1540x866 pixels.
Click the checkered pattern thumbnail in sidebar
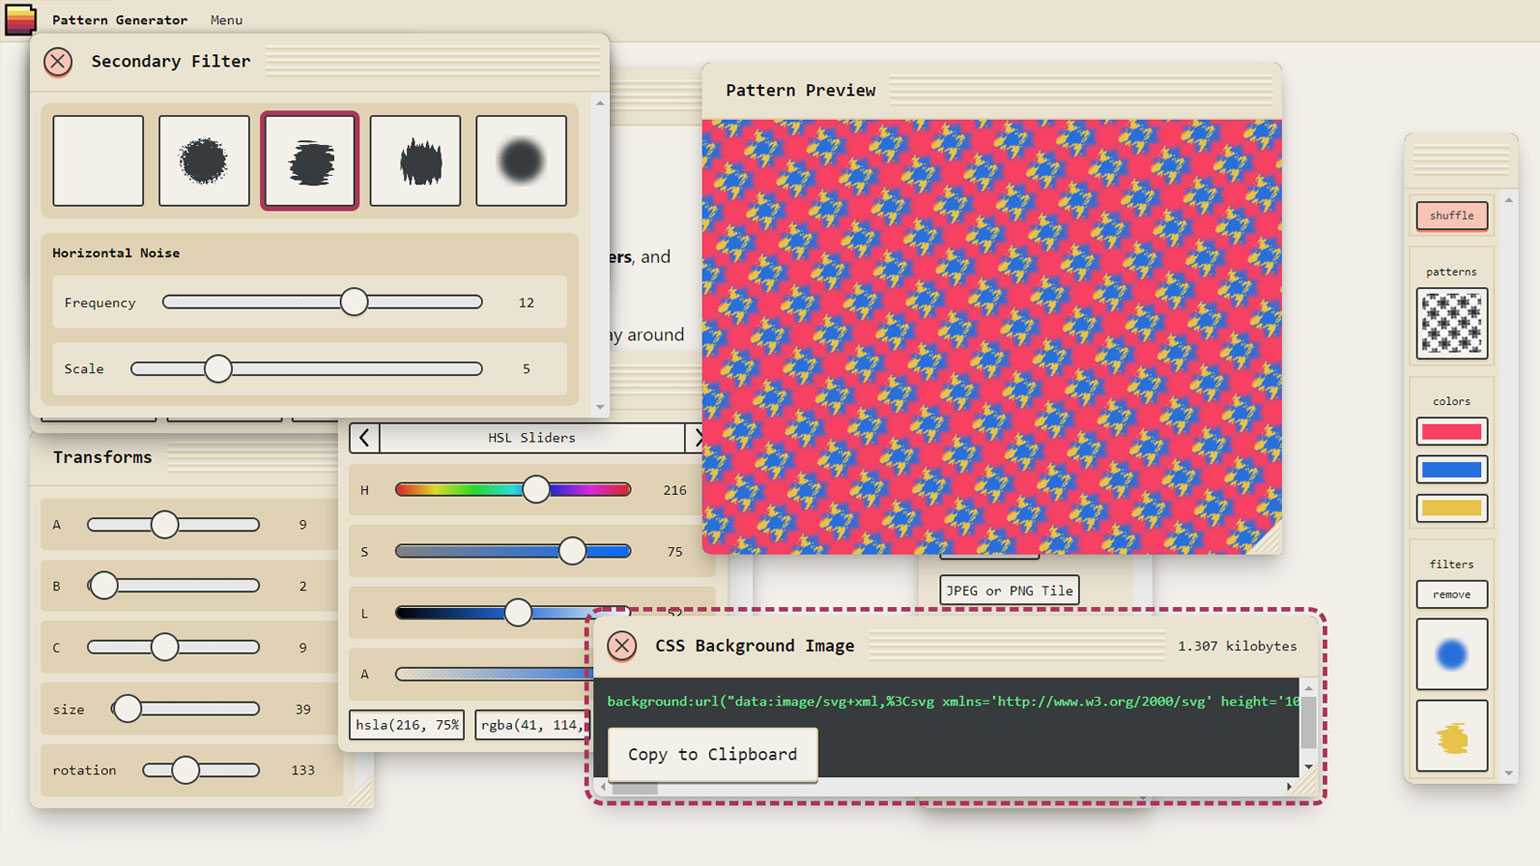click(1451, 323)
